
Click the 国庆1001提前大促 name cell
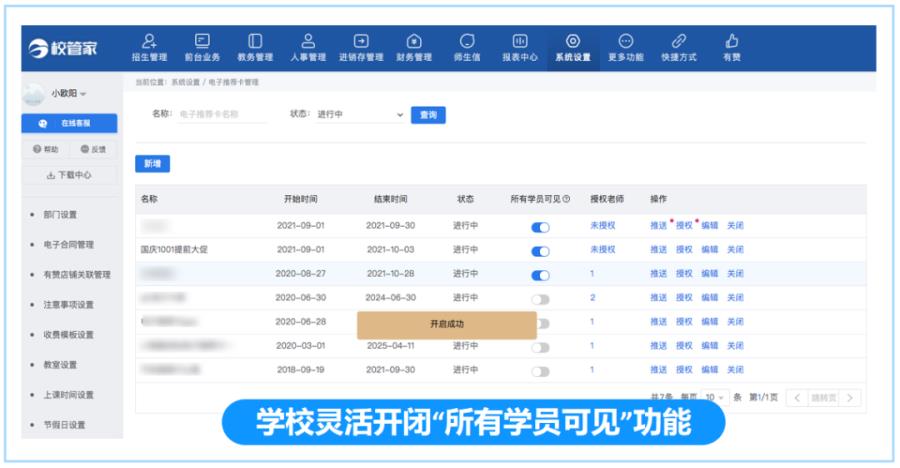click(x=174, y=249)
